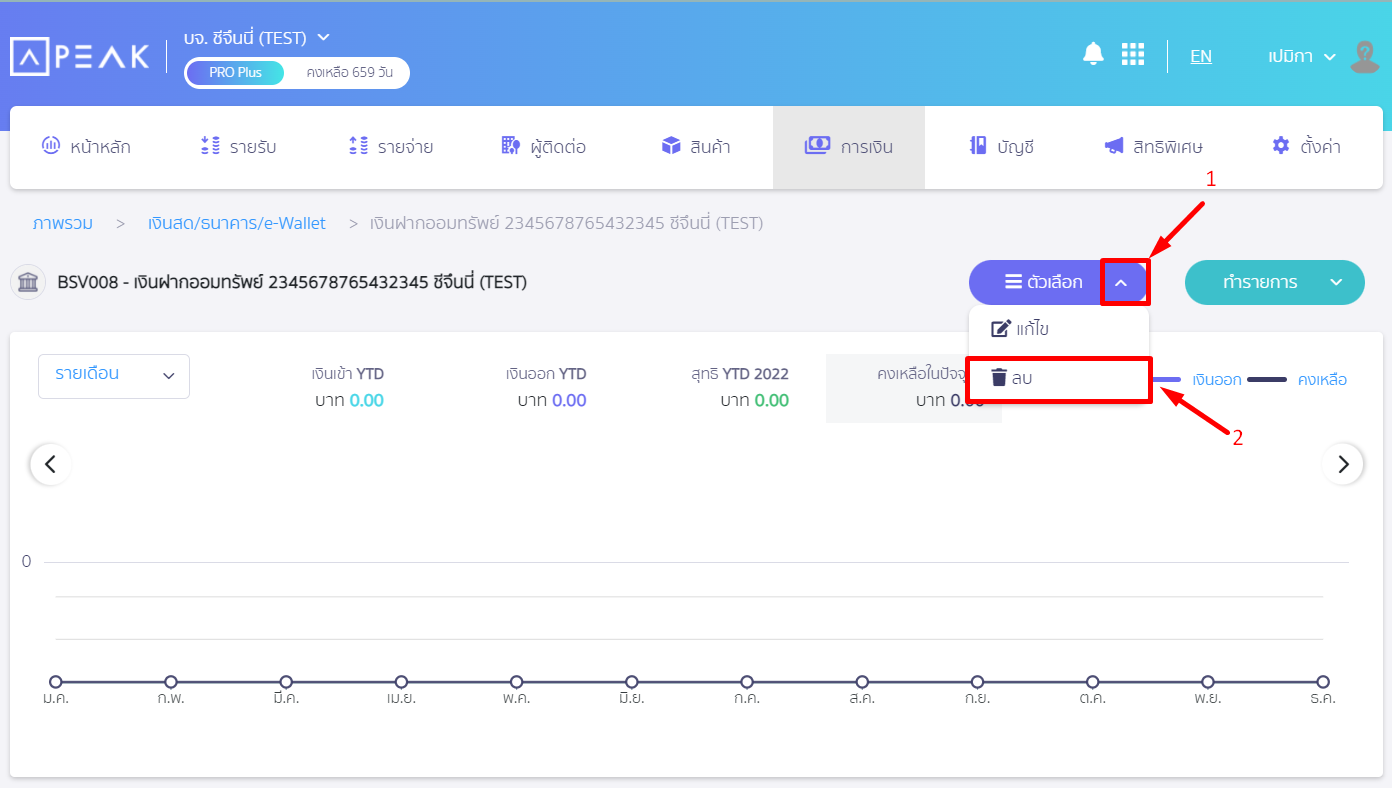Toggle the คงเหลือ legend series
1392x788 pixels.
point(1321,380)
